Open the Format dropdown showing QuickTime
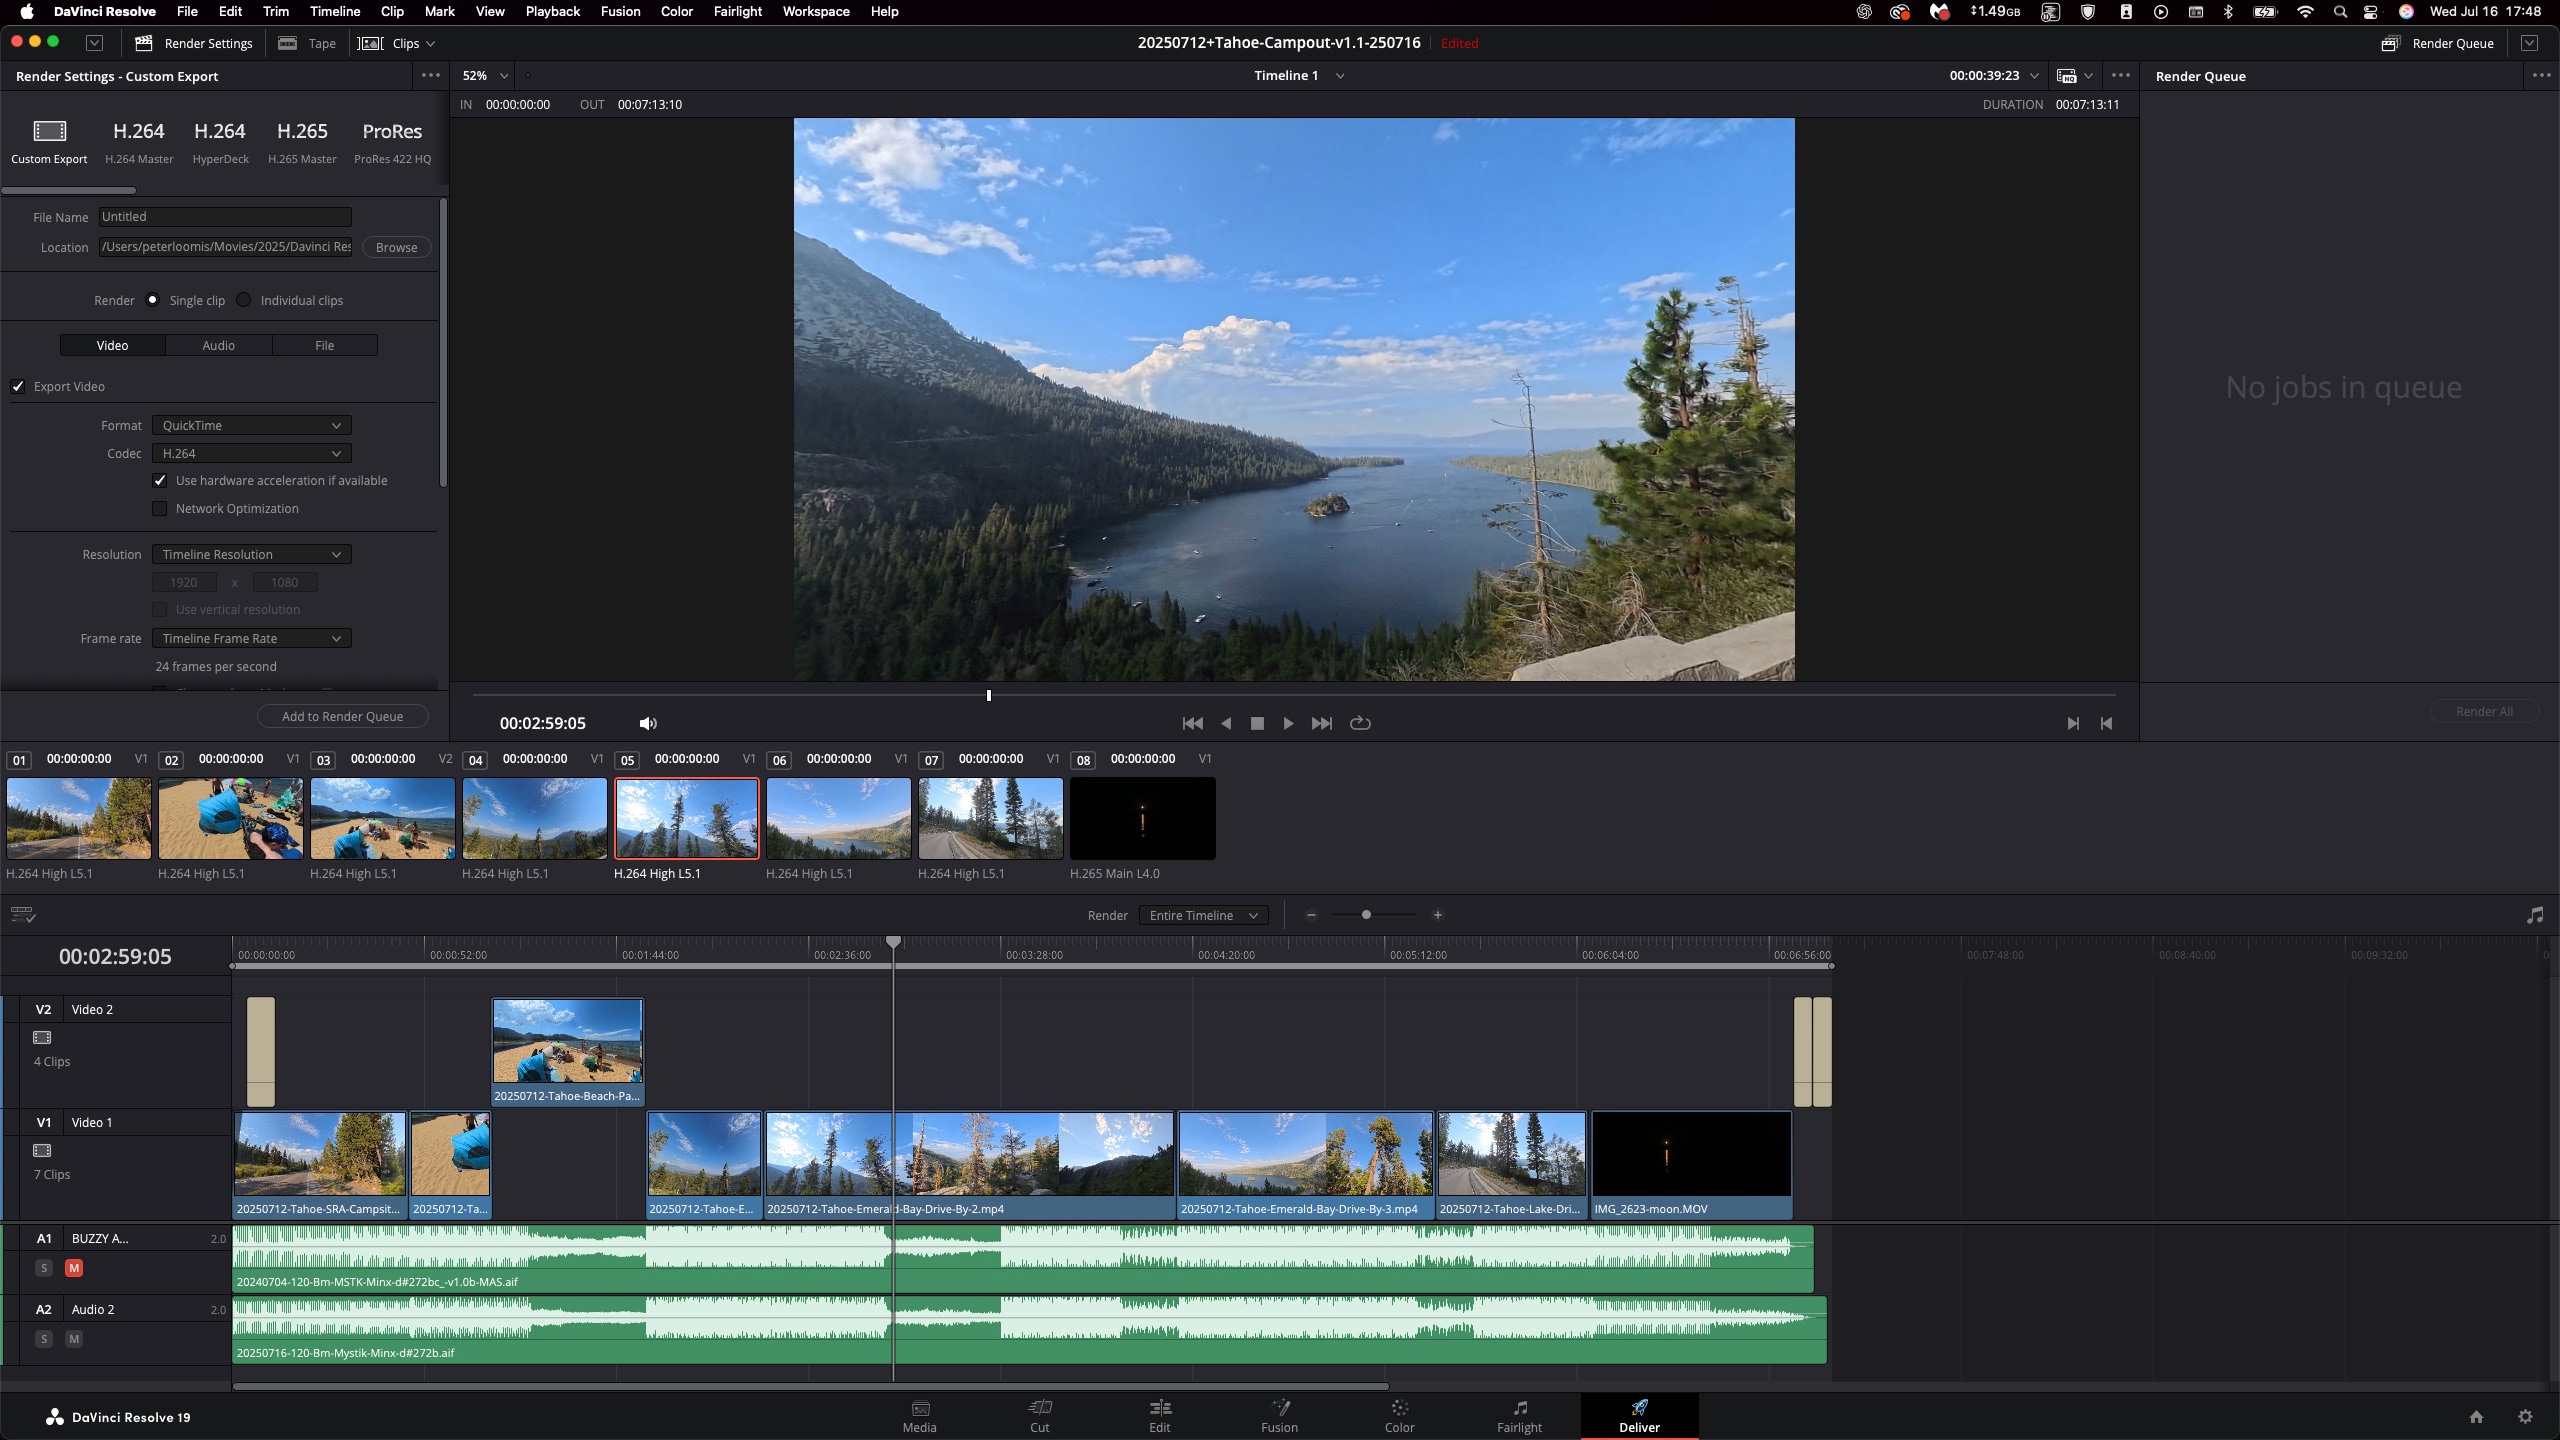Screen dimensions: 2560x1440 pyautogui.click(x=250, y=424)
